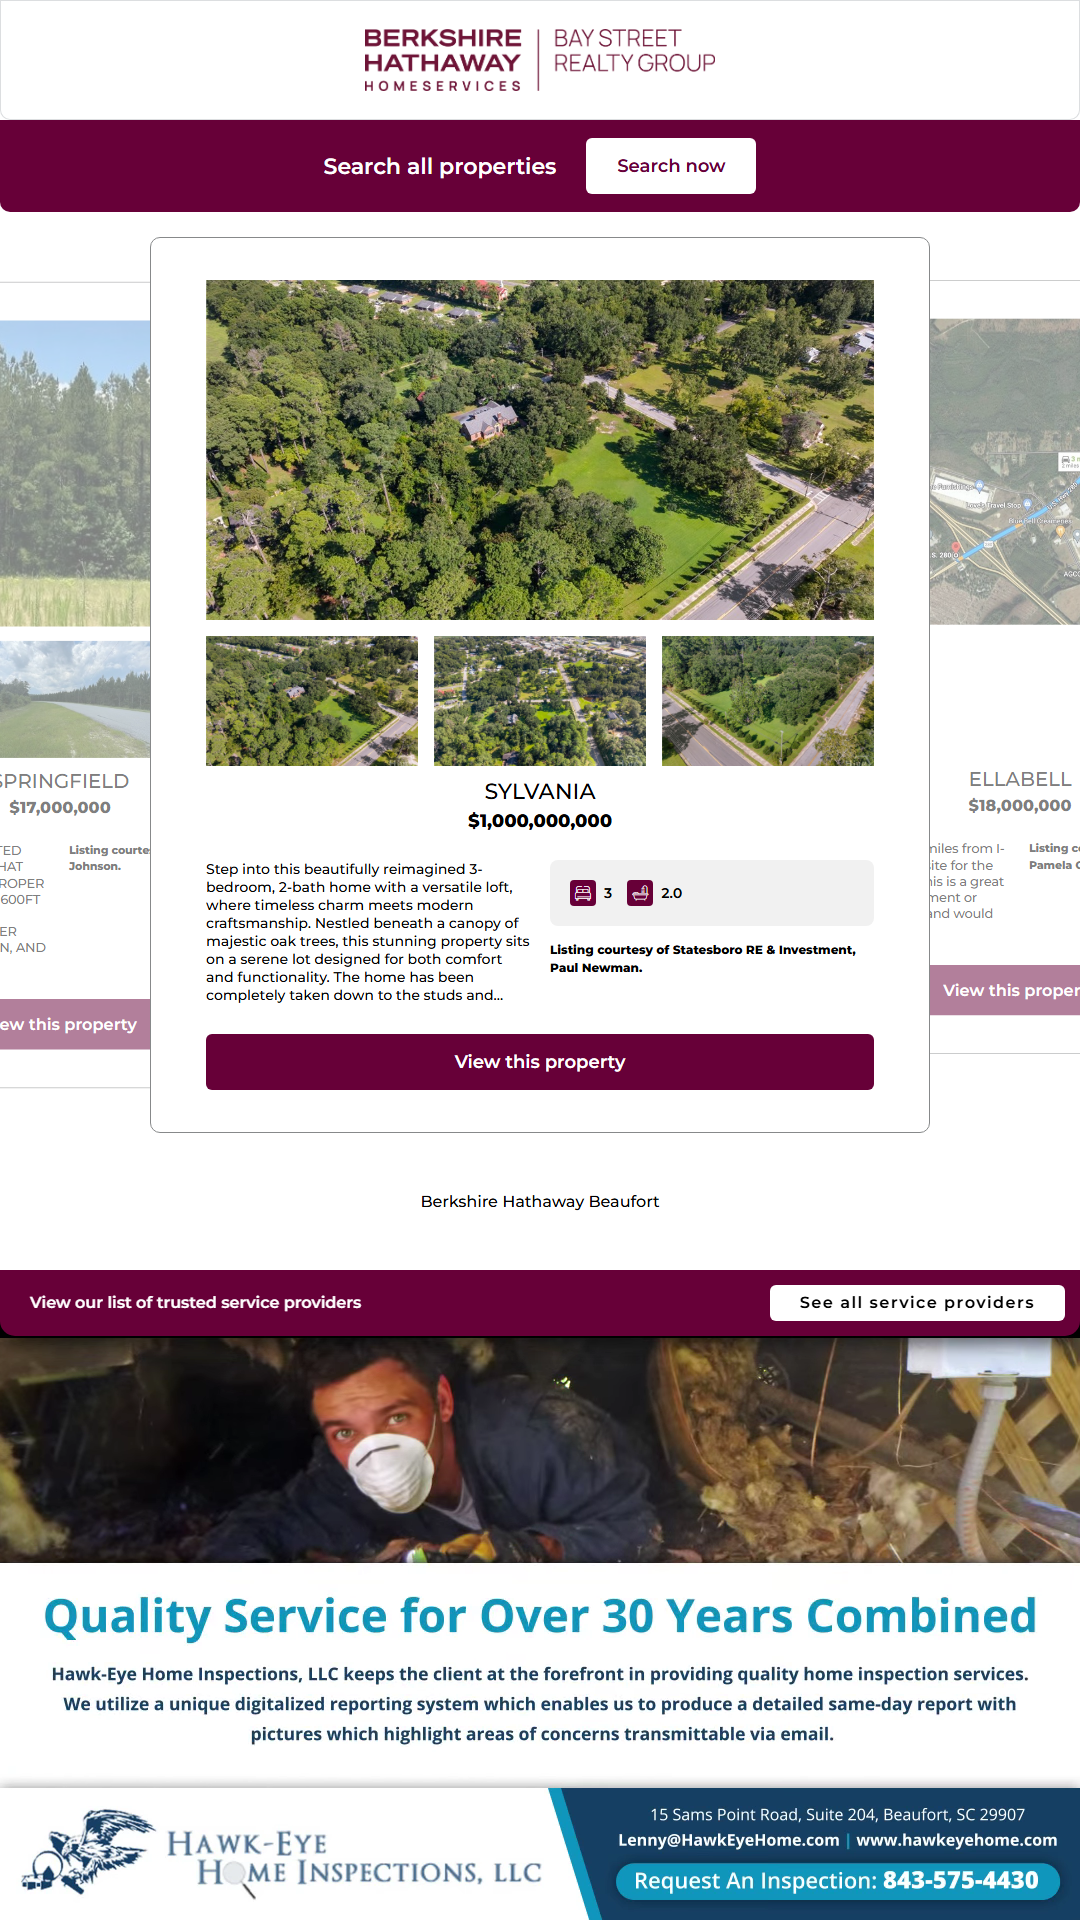Open the Sylvania View this property button

pyautogui.click(x=540, y=1062)
